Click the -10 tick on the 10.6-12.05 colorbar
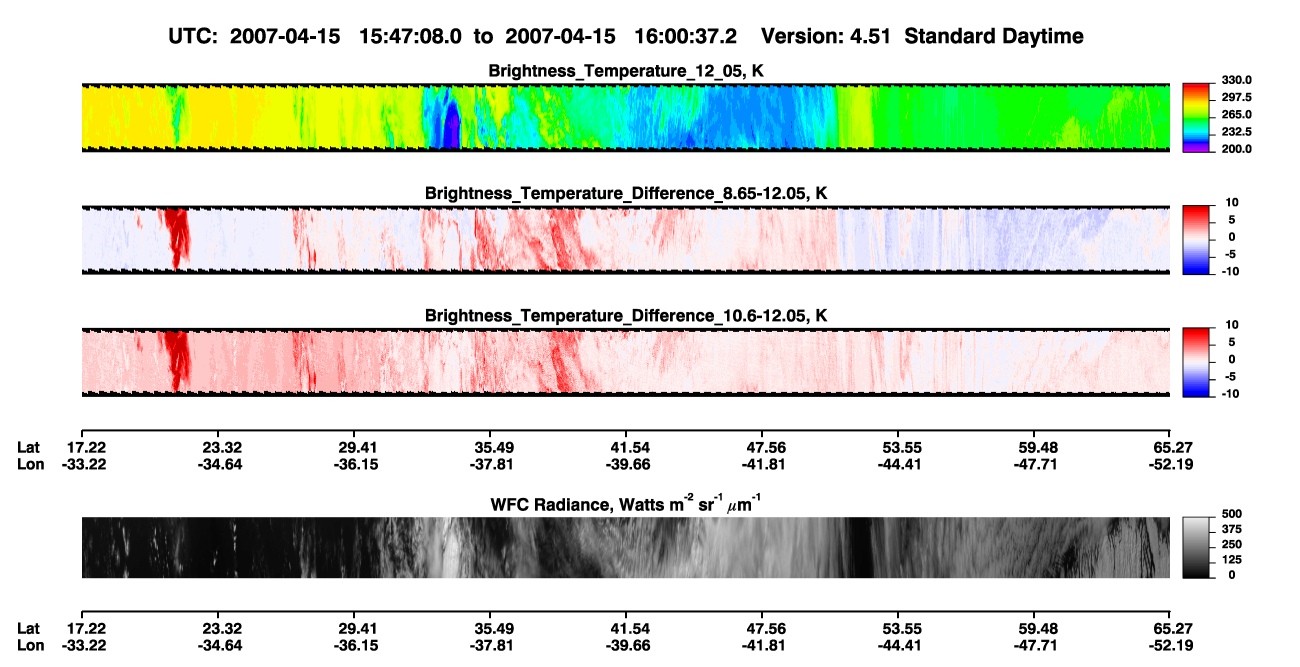The height and width of the screenshot is (667, 1300). click(x=1231, y=393)
